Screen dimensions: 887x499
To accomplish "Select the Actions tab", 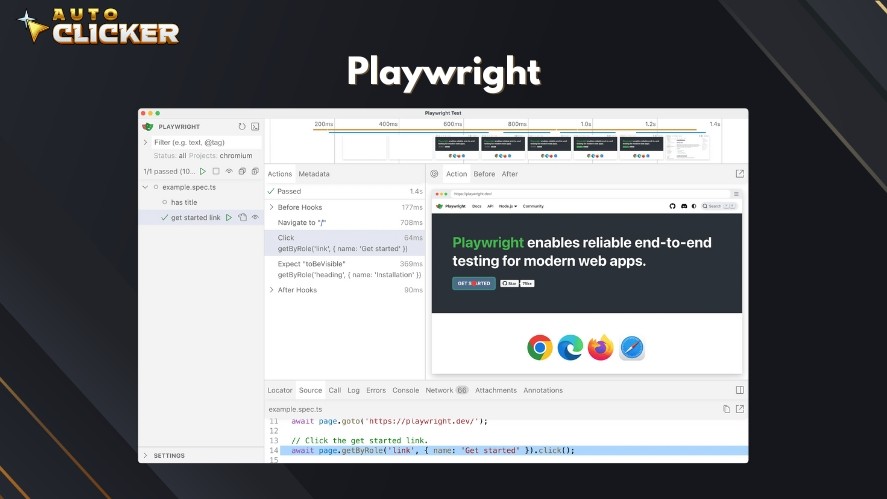I will (279, 174).
